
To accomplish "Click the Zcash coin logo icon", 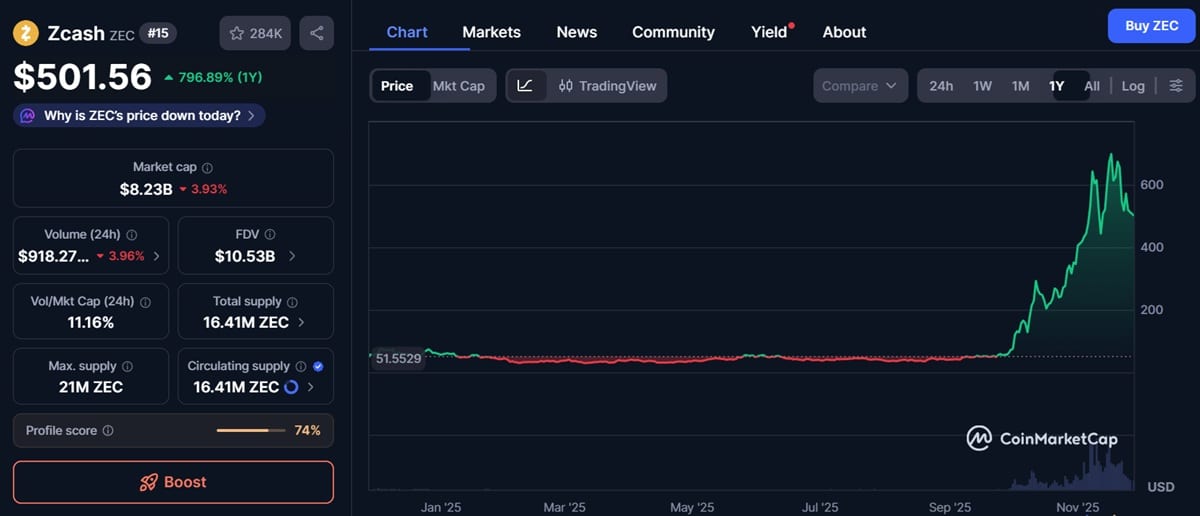I will click(26, 33).
